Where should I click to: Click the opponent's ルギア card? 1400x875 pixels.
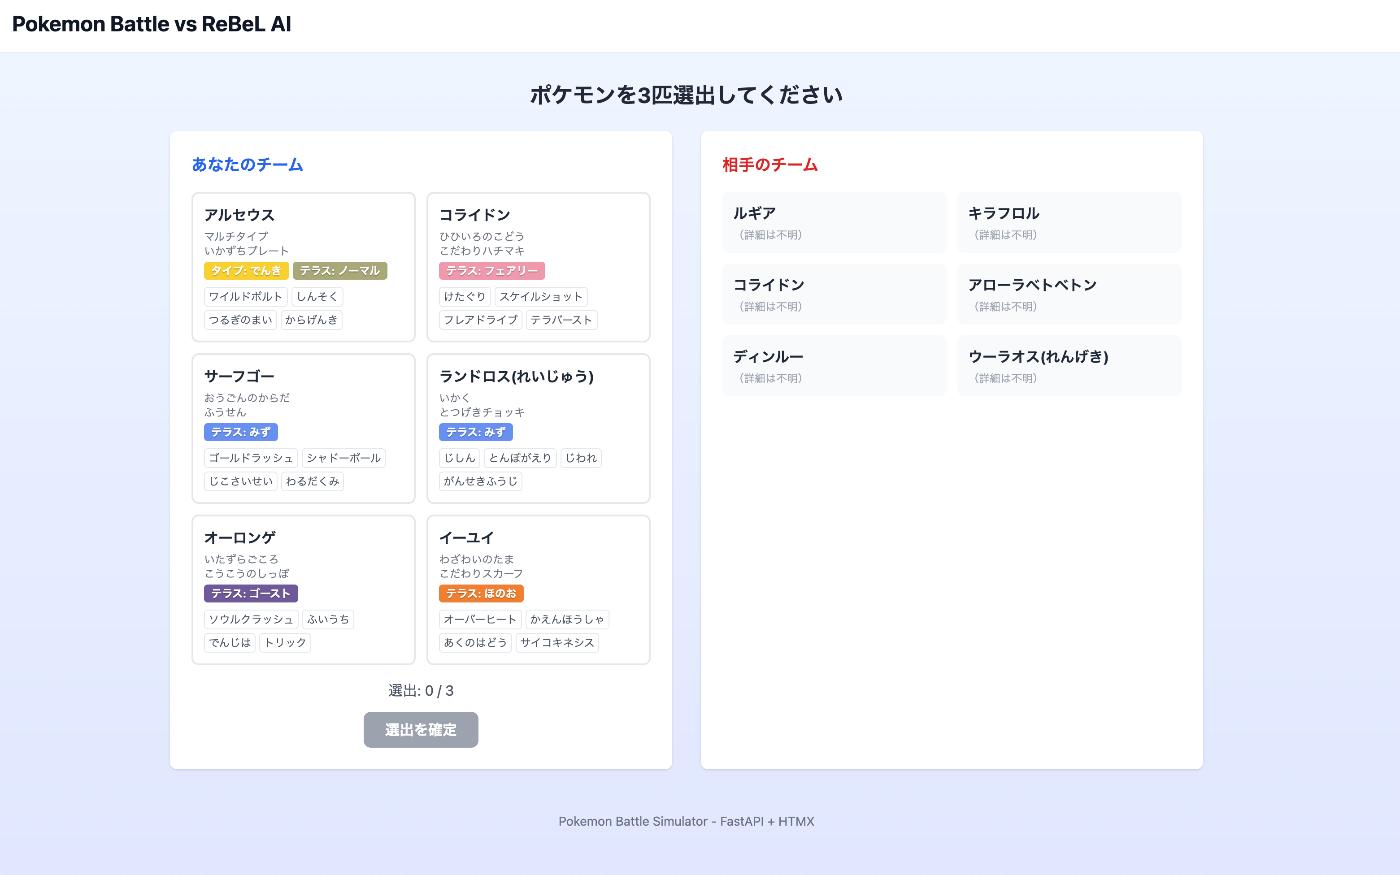tap(834, 222)
